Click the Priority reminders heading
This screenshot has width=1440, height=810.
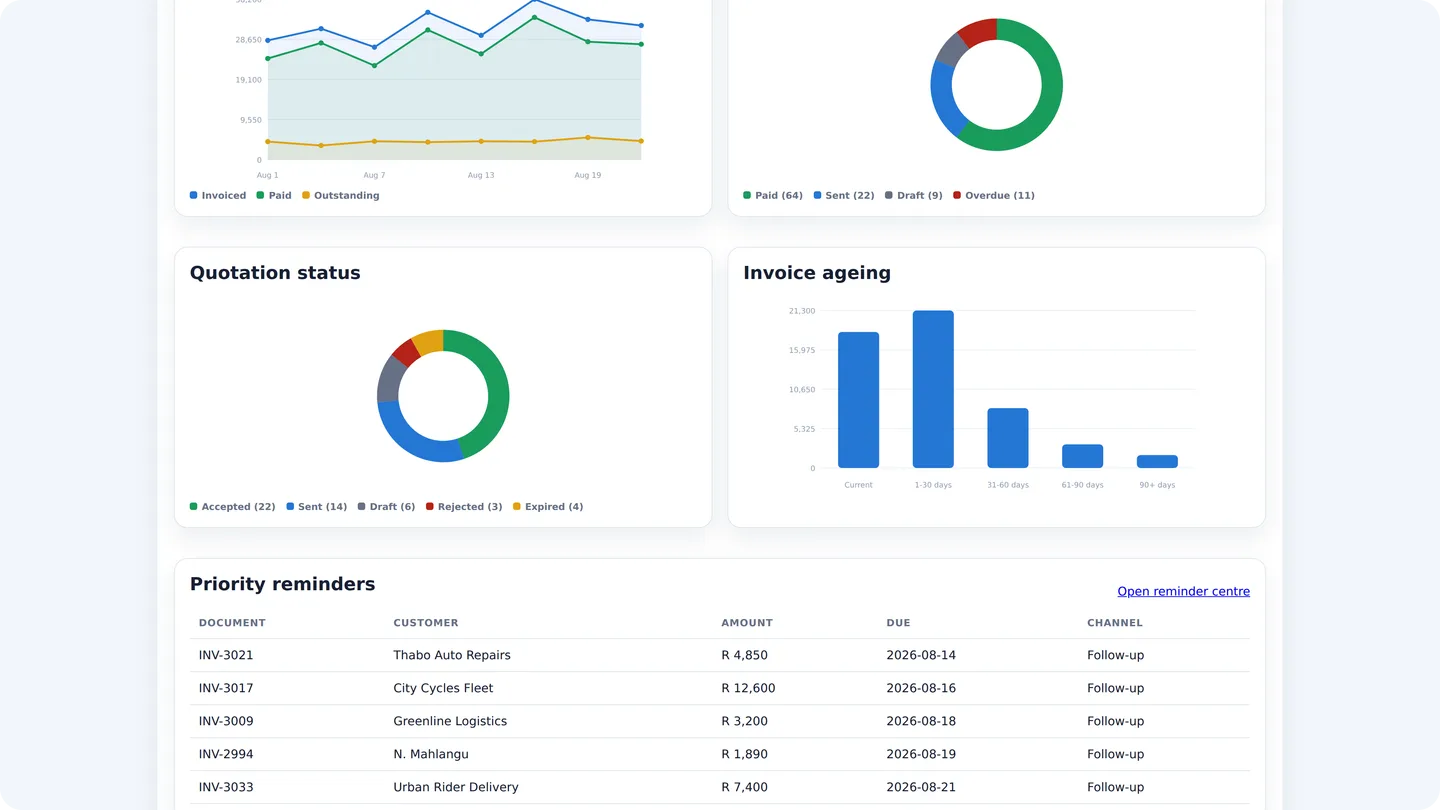[283, 584]
